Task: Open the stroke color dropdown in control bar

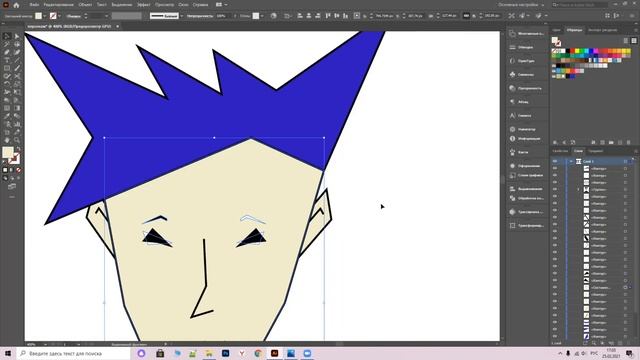Action: pos(60,16)
